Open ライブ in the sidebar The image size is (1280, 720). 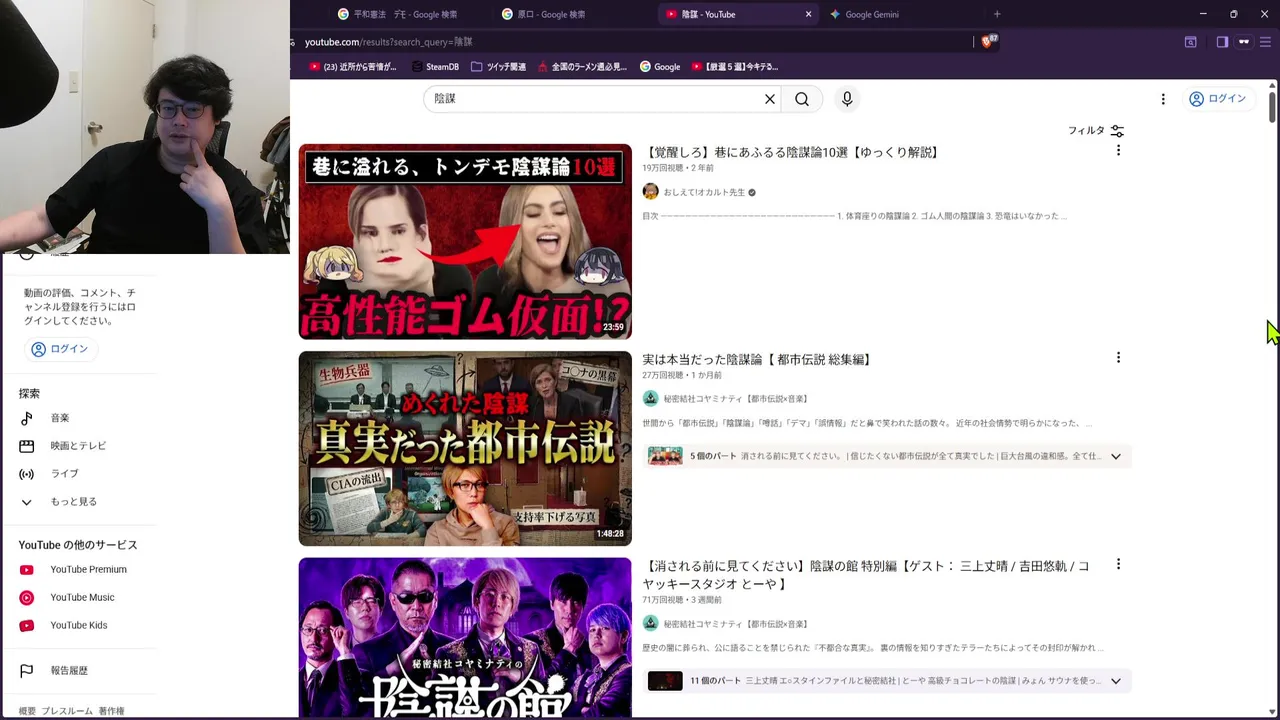[64, 474]
